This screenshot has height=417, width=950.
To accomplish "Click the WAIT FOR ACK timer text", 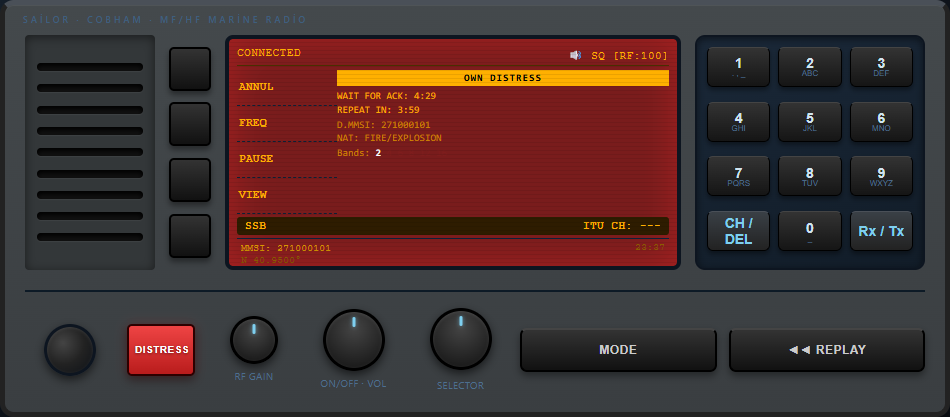I will (387, 96).
